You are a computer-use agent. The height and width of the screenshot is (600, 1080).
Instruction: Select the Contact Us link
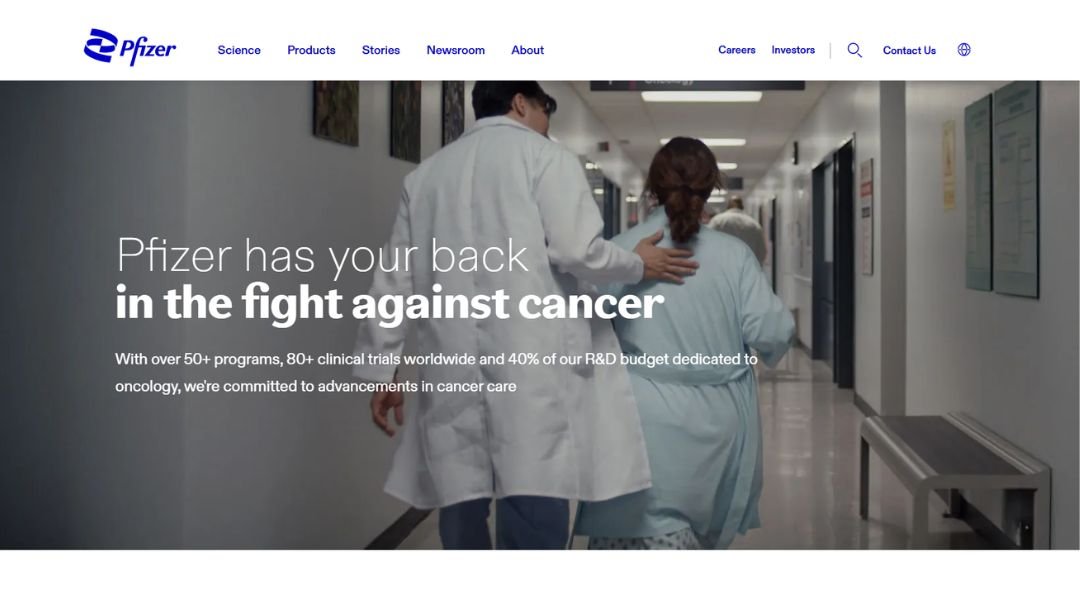tap(909, 50)
